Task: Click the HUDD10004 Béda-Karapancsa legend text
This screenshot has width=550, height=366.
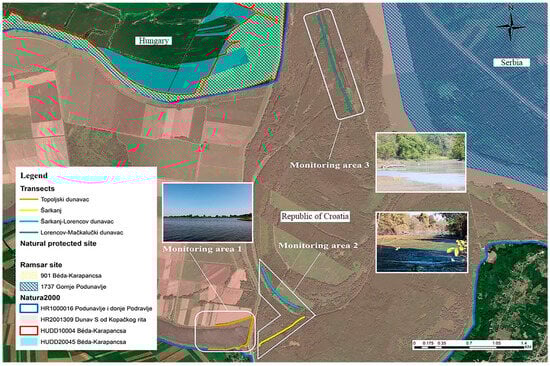Action: click(x=83, y=331)
